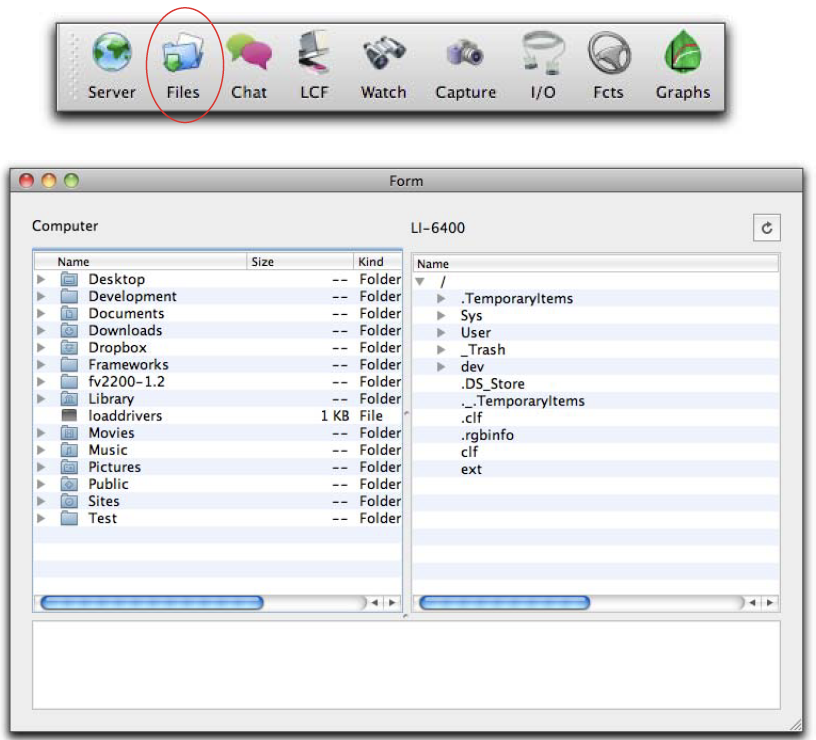Expand the Test folder

(x=41, y=519)
